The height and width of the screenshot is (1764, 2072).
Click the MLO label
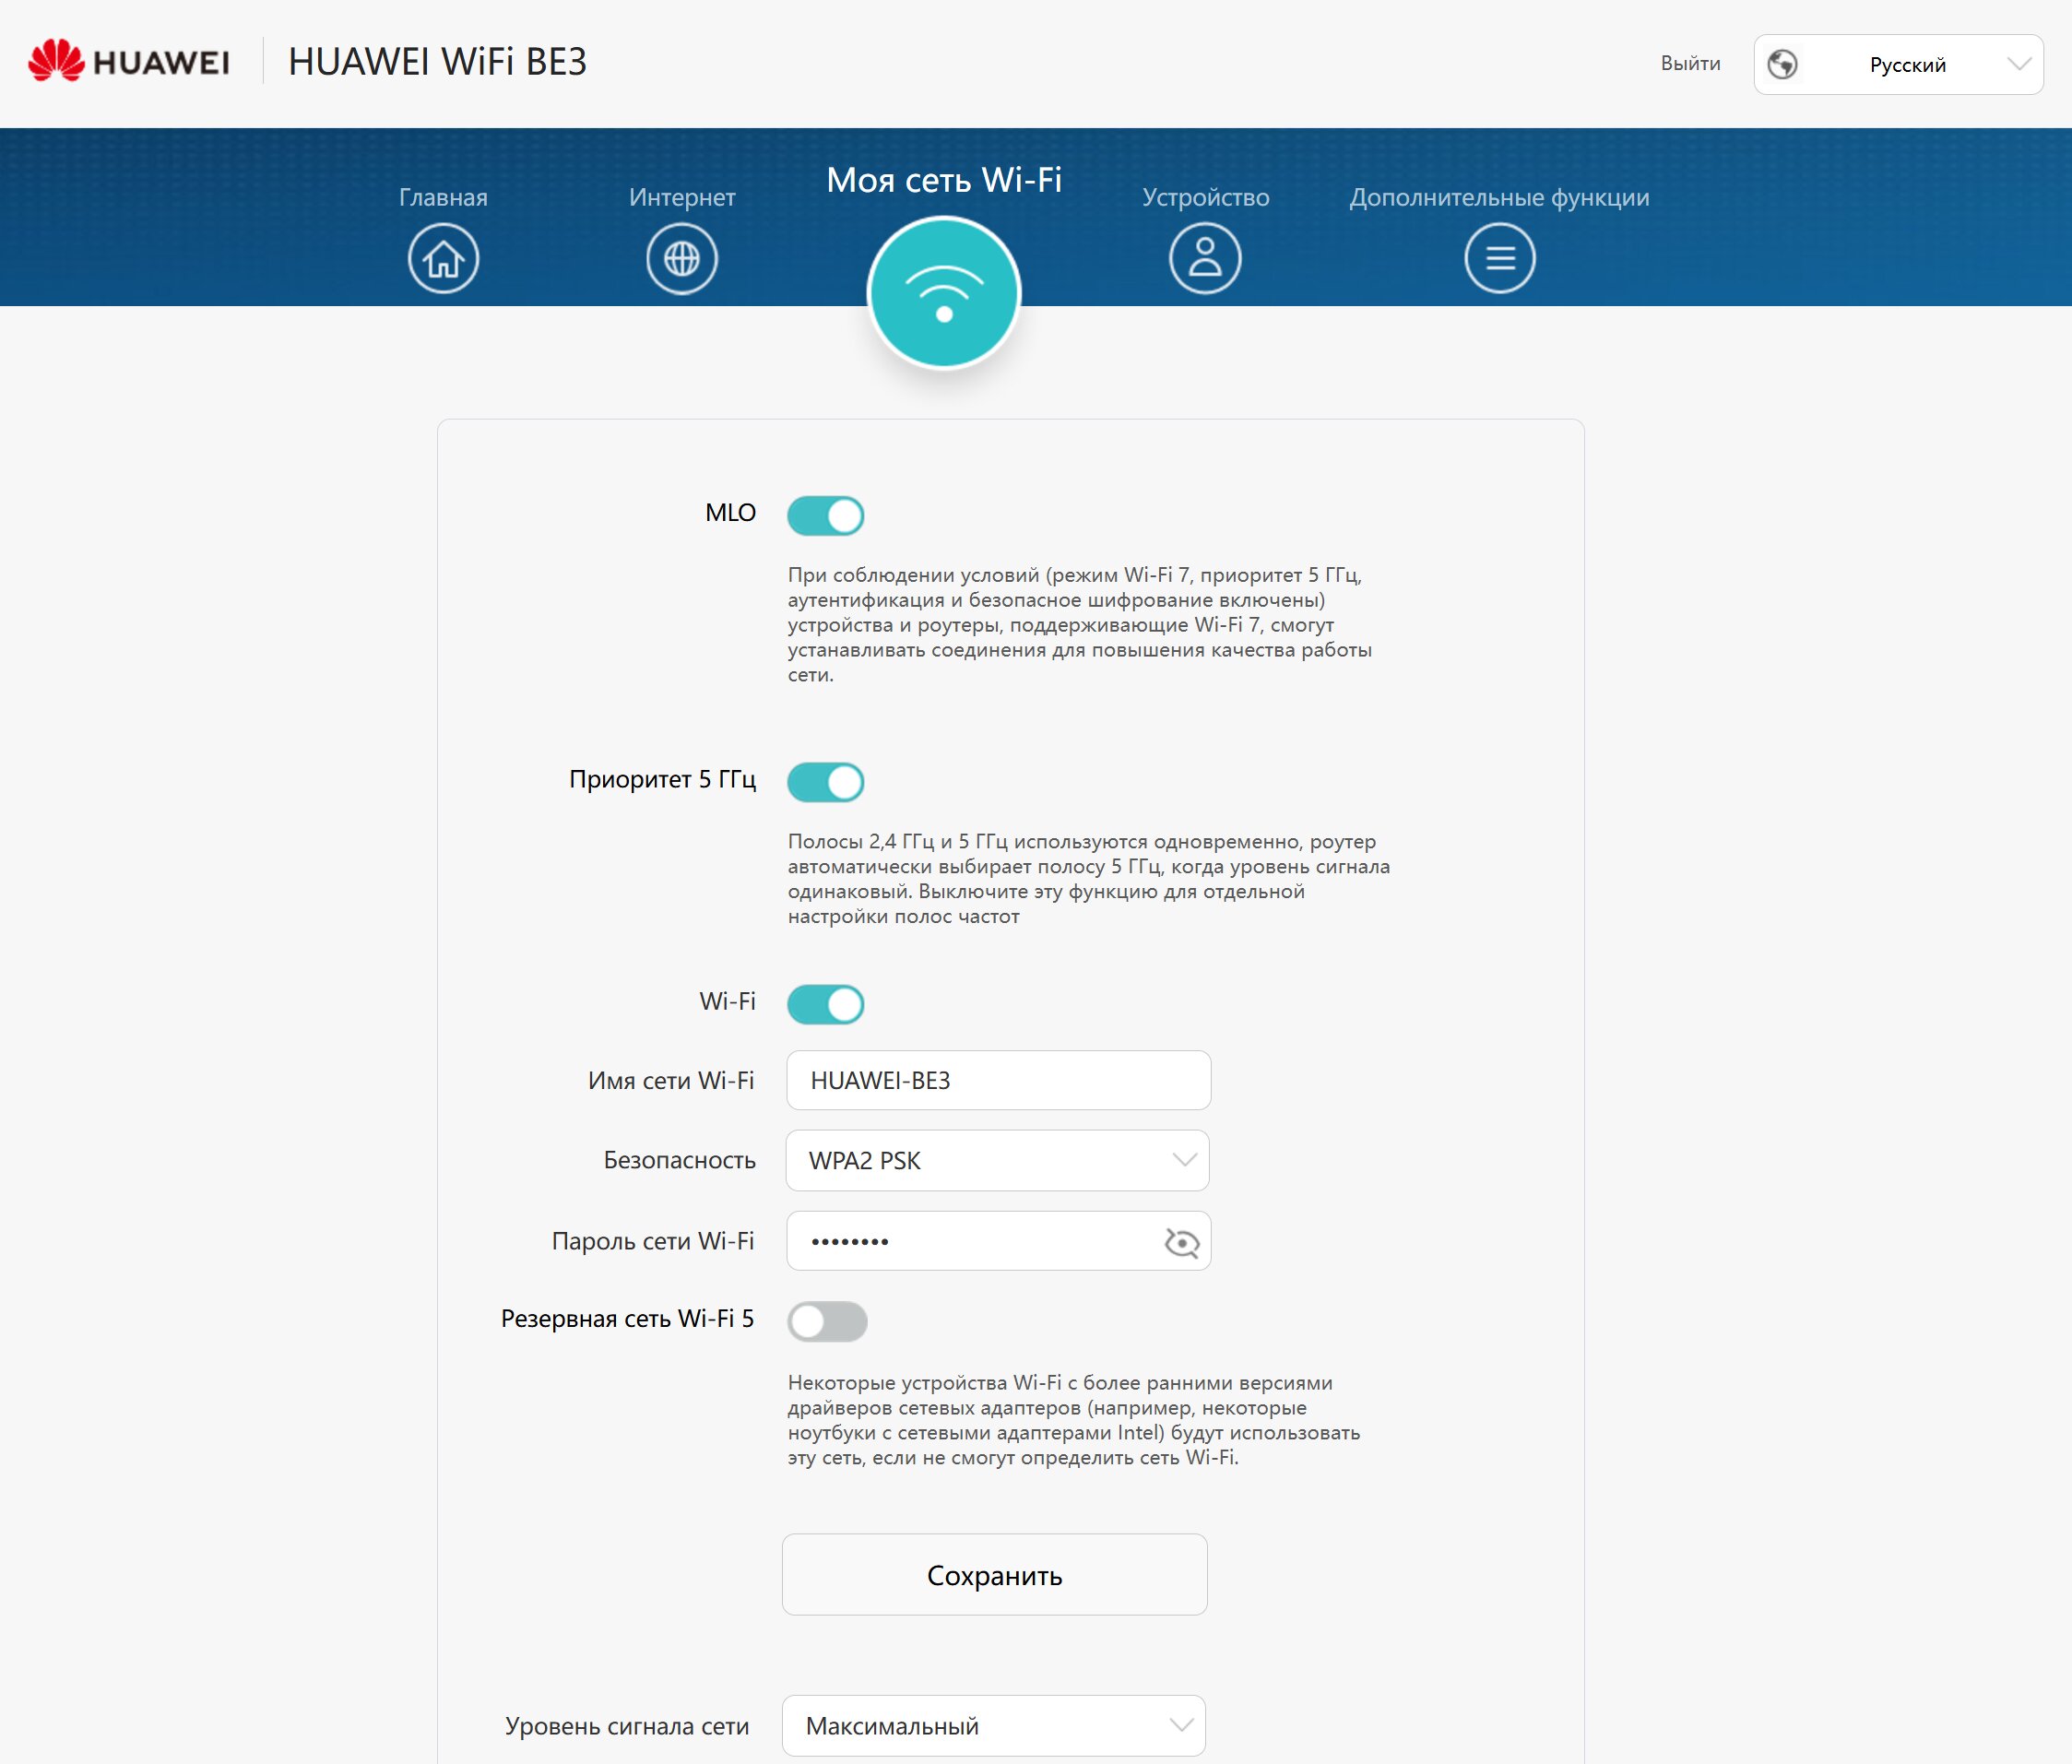(x=730, y=512)
